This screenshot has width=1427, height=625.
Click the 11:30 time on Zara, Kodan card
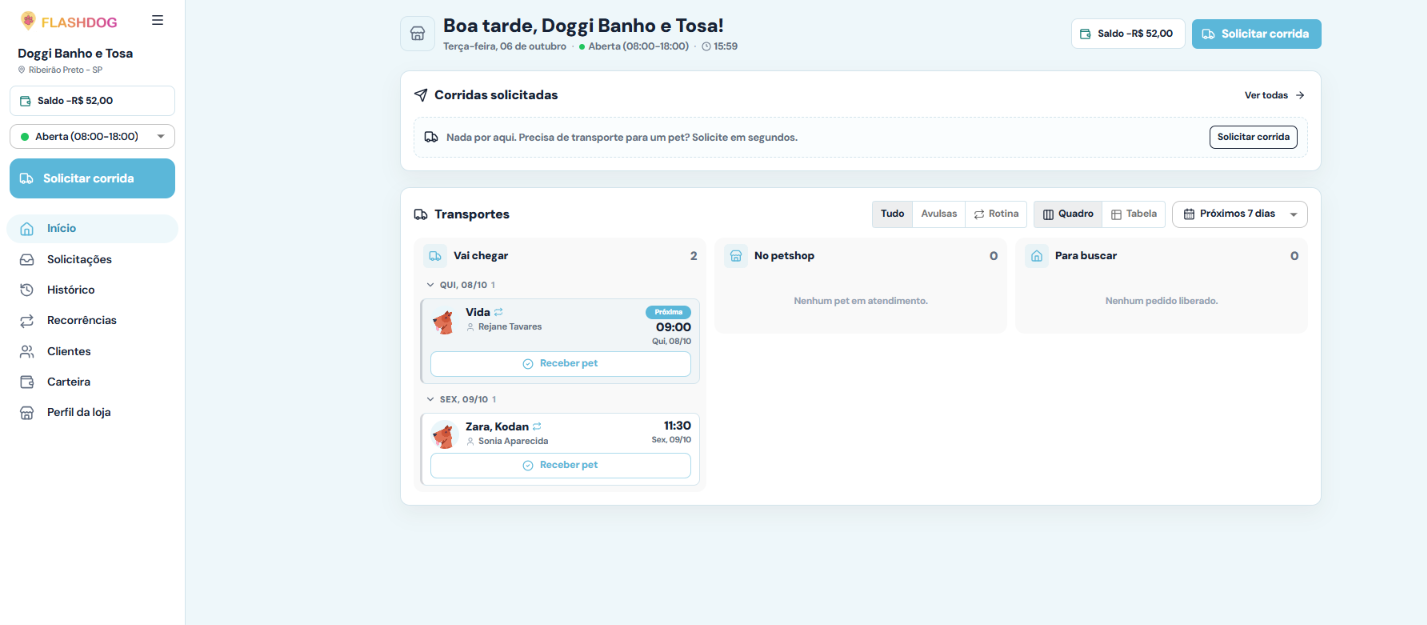click(x=677, y=426)
